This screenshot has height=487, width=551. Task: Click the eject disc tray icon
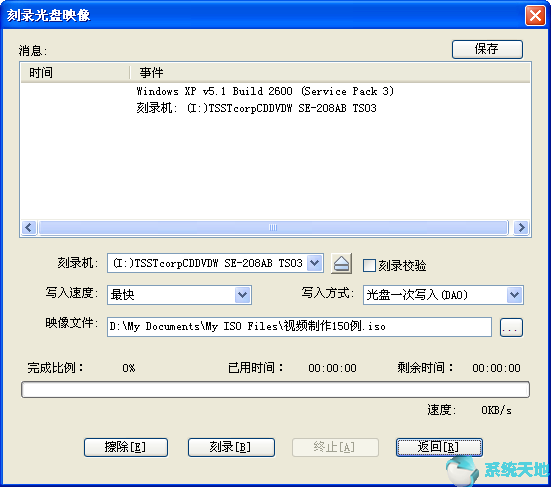tap(341, 264)
